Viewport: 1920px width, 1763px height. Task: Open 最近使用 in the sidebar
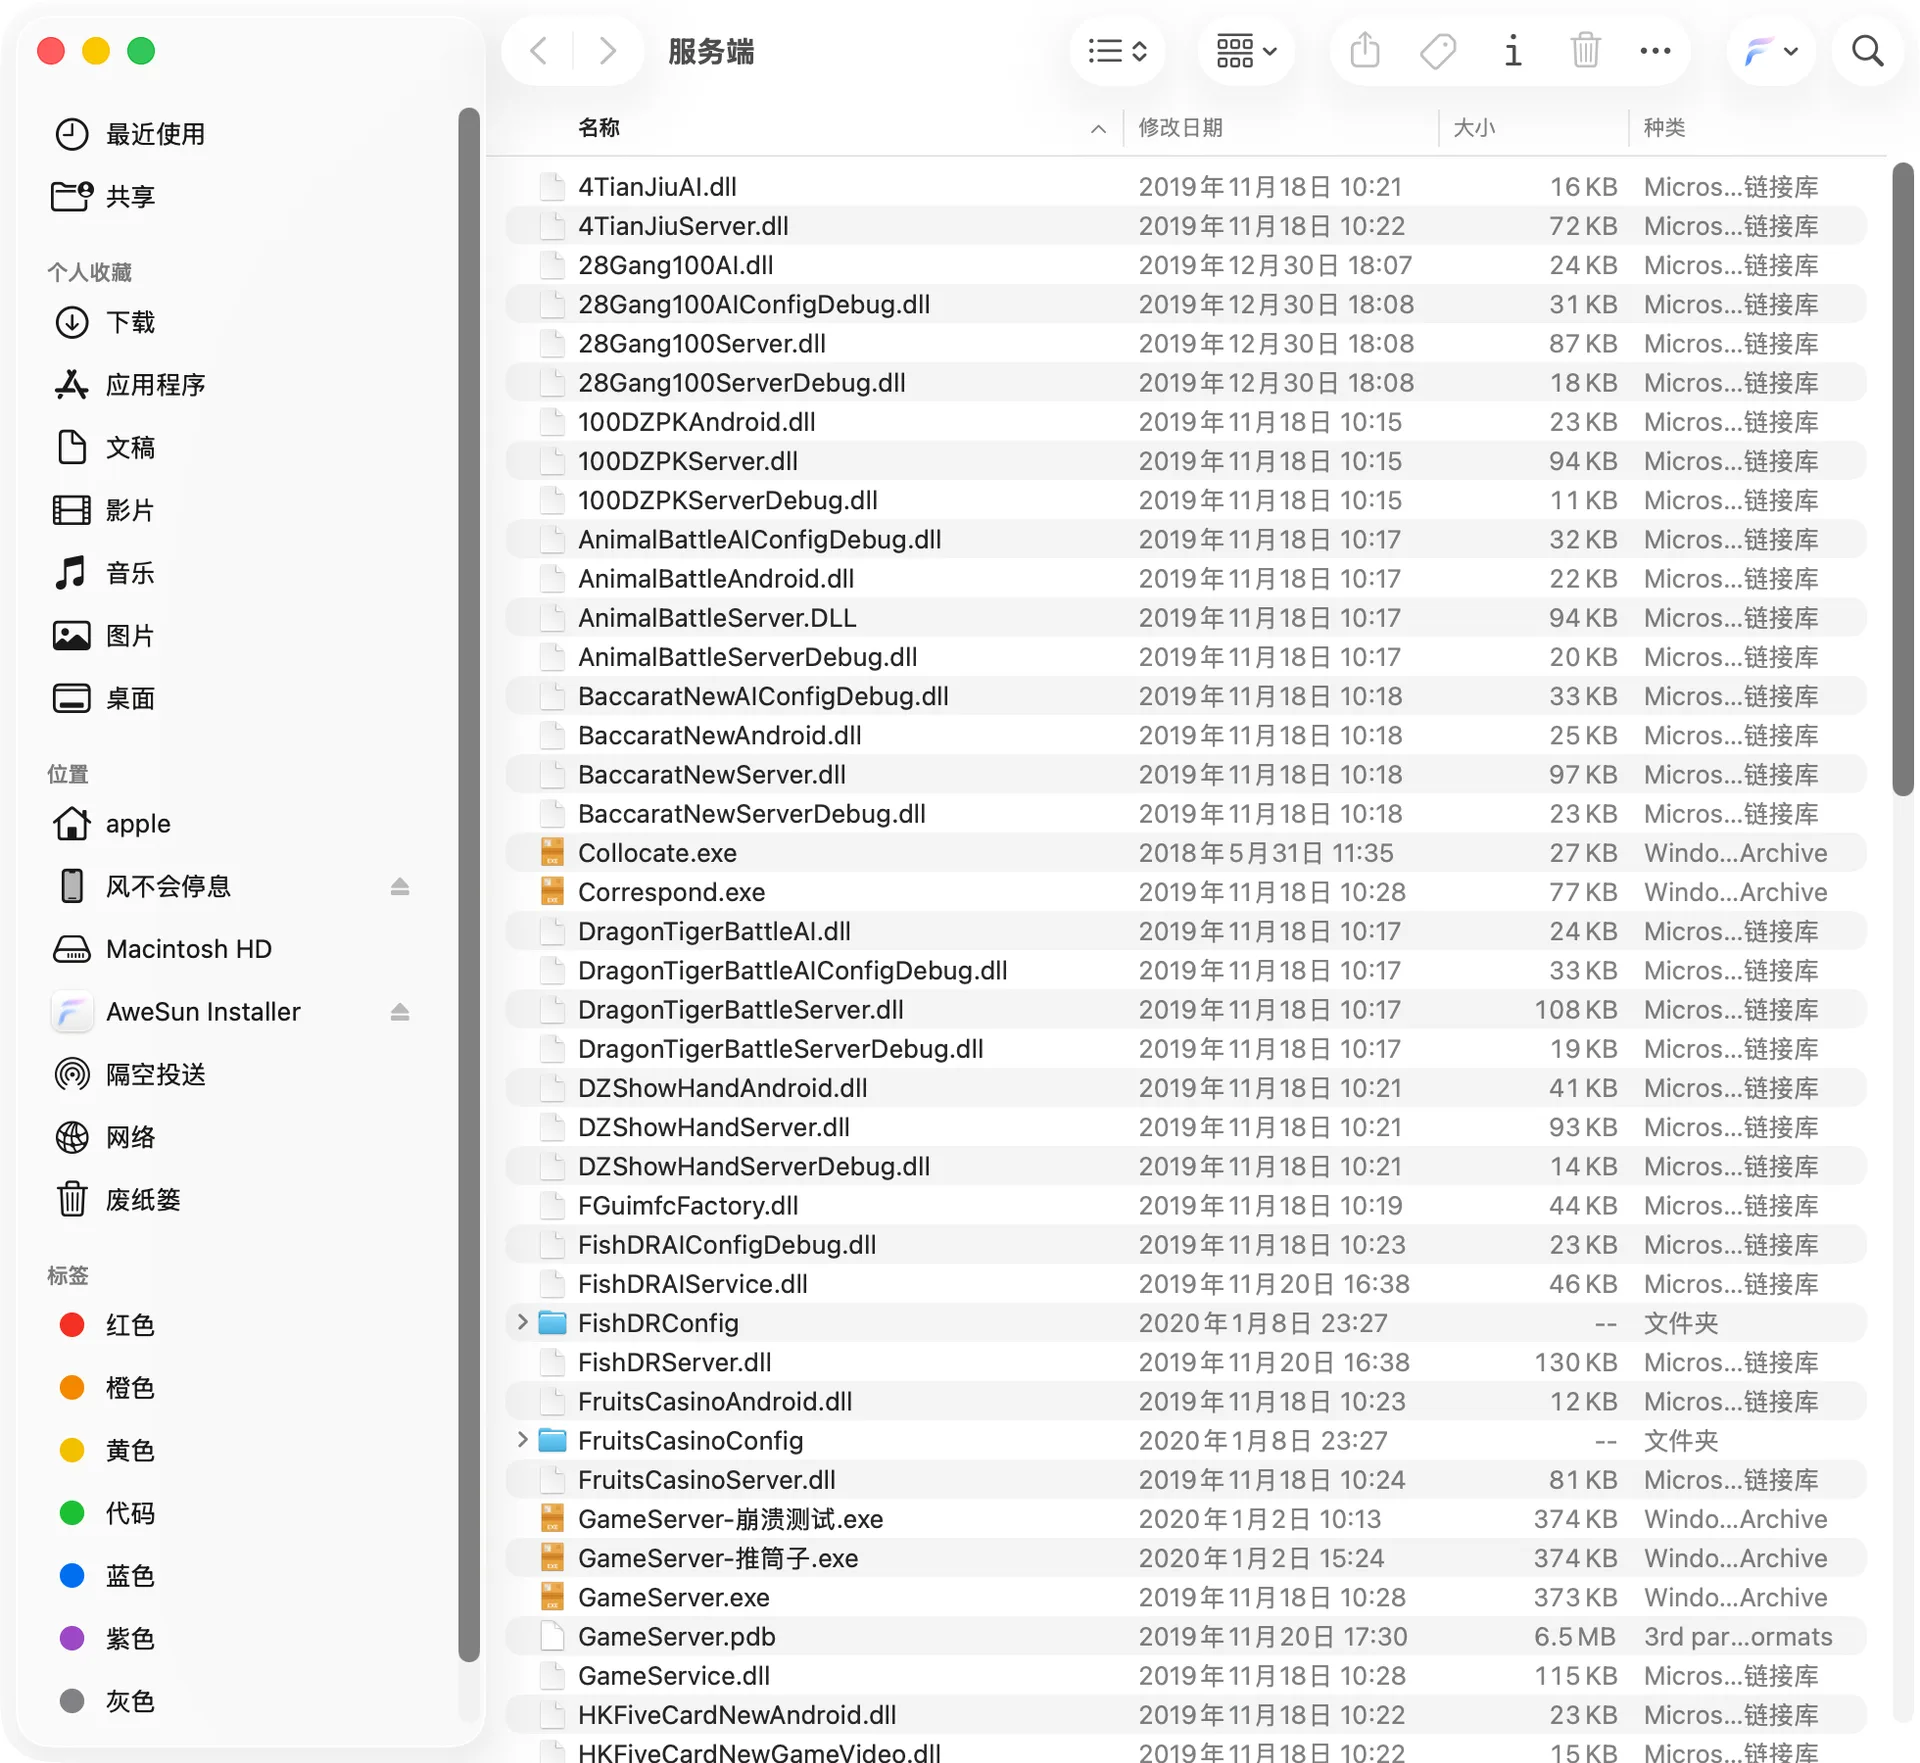coord(155,134)
